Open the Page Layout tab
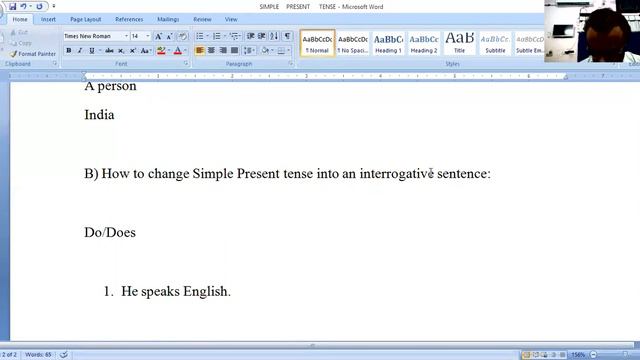Viewport: 640px width, 360px height. [85, 19]
